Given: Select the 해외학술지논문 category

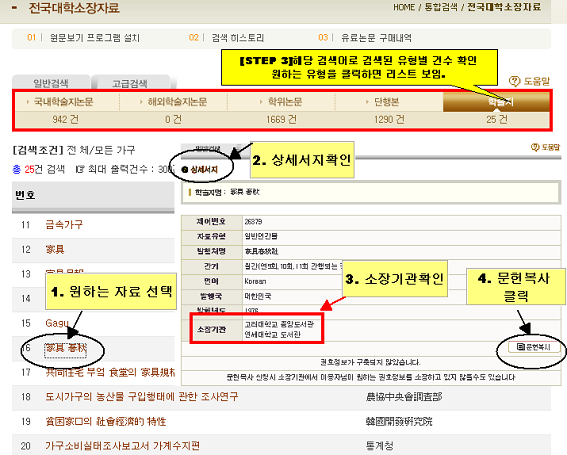Looking at the screenshot, I should tap(177, 102).
